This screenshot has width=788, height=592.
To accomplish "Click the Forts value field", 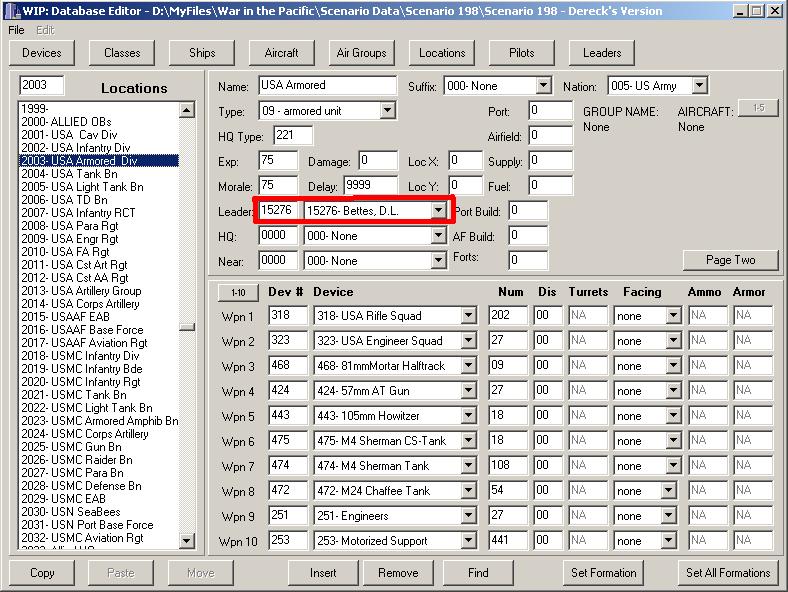I will 528,260.
